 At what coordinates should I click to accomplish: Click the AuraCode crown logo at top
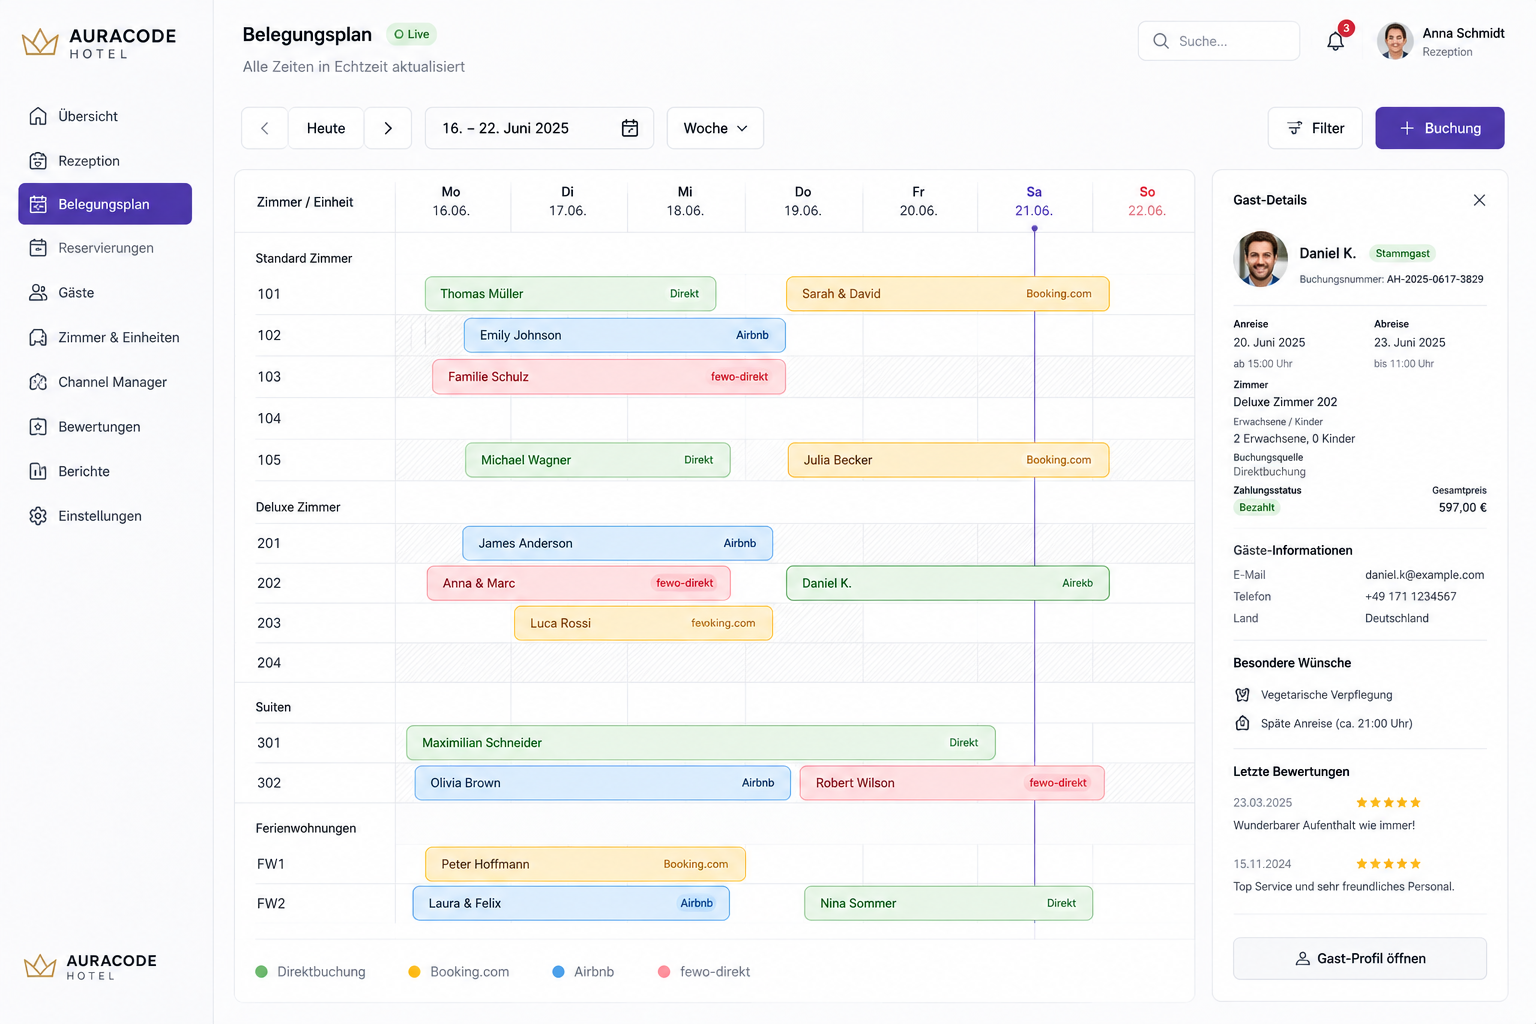click(x=40, y=42)
